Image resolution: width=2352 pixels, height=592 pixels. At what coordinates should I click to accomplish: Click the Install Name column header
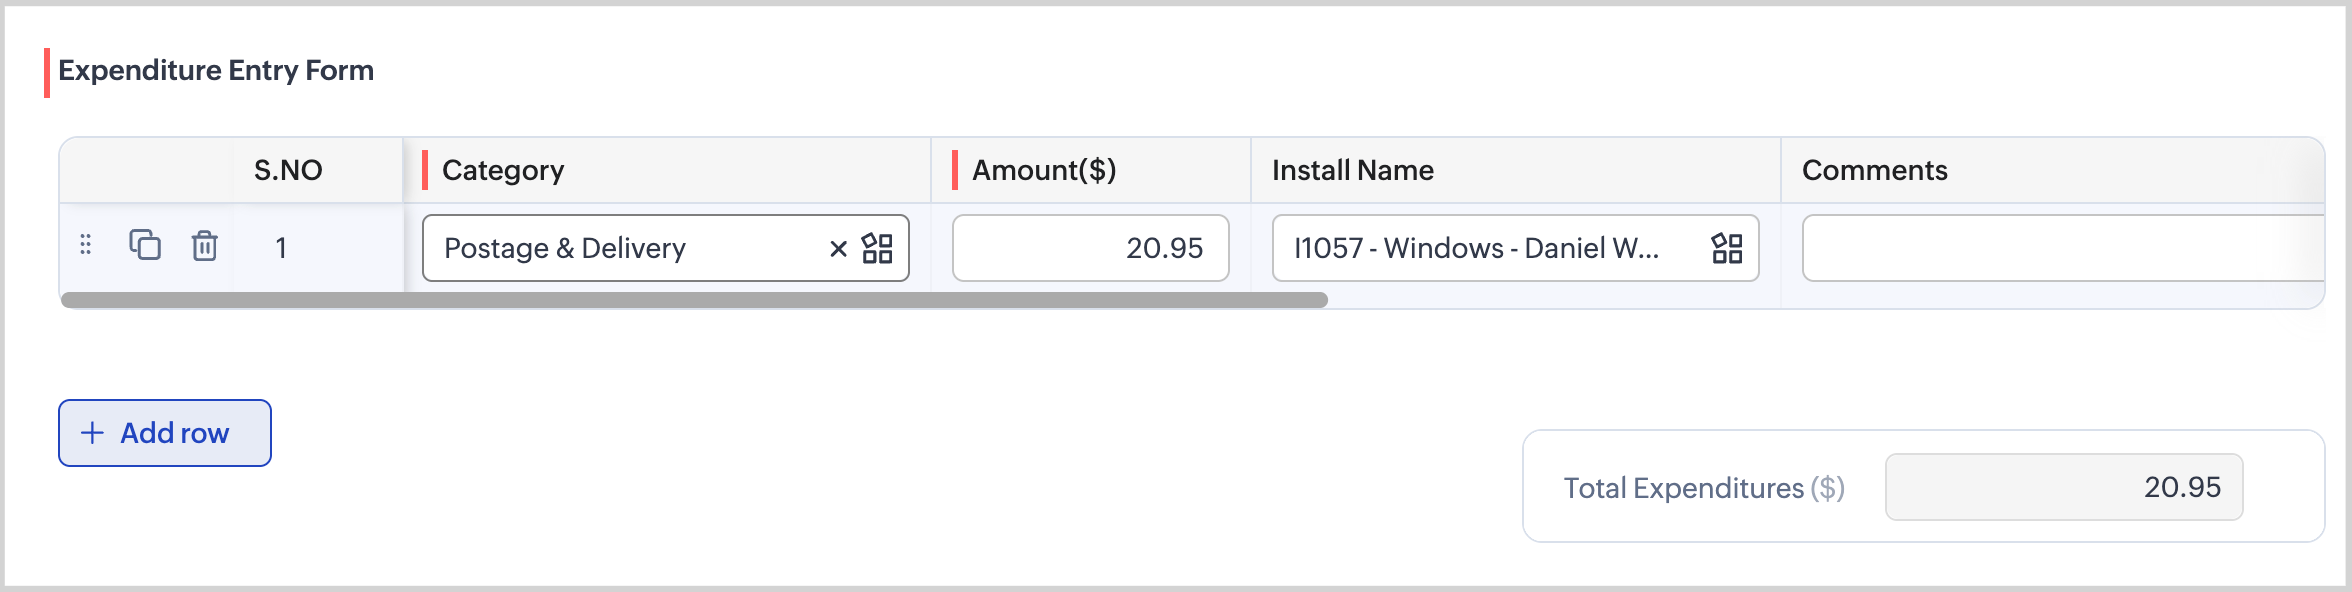(1352, 170)
